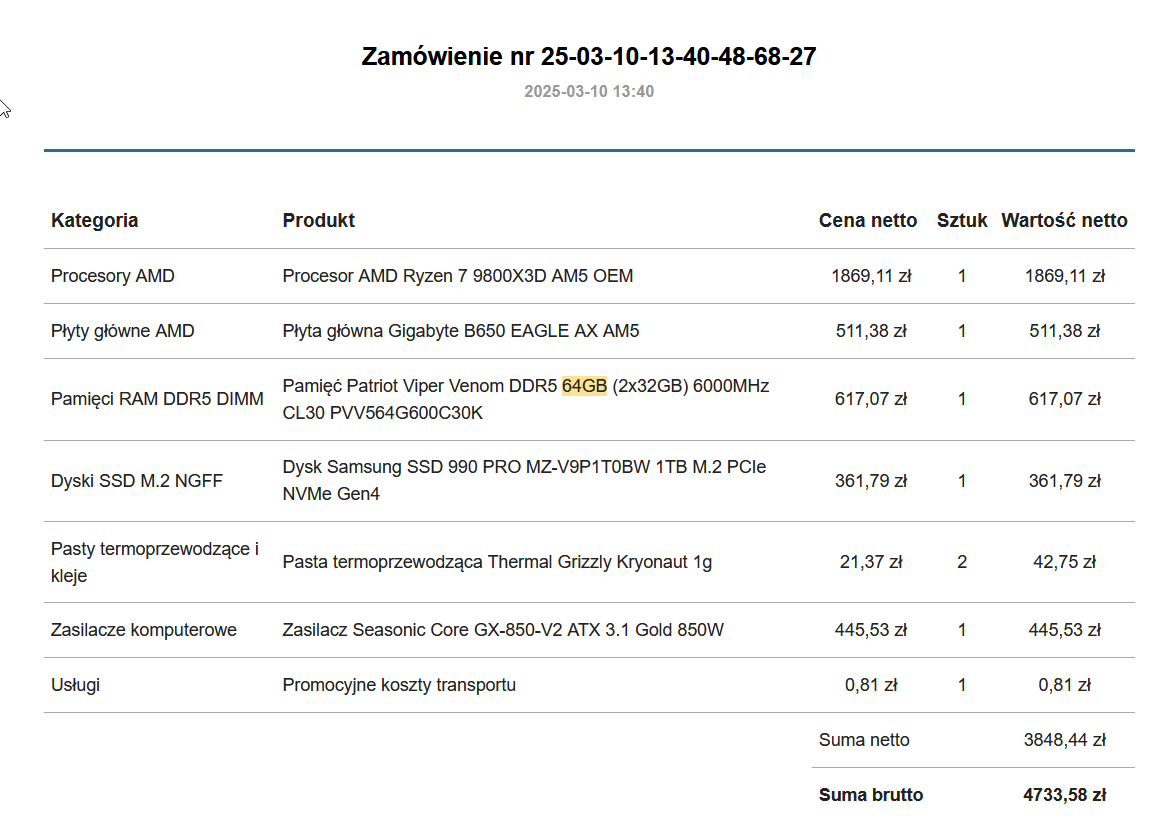The image size is (1172, 837).
Task: Click Thermal Grizzly Kryonaut product name
Action: coord(497,562)
